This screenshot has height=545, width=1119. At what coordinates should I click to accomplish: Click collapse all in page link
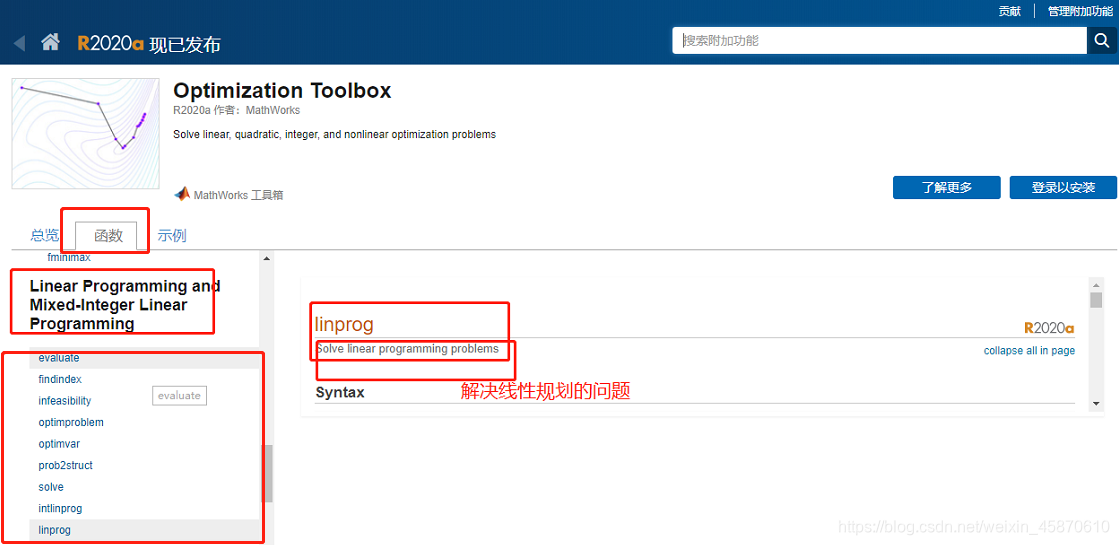[1029, 350]
